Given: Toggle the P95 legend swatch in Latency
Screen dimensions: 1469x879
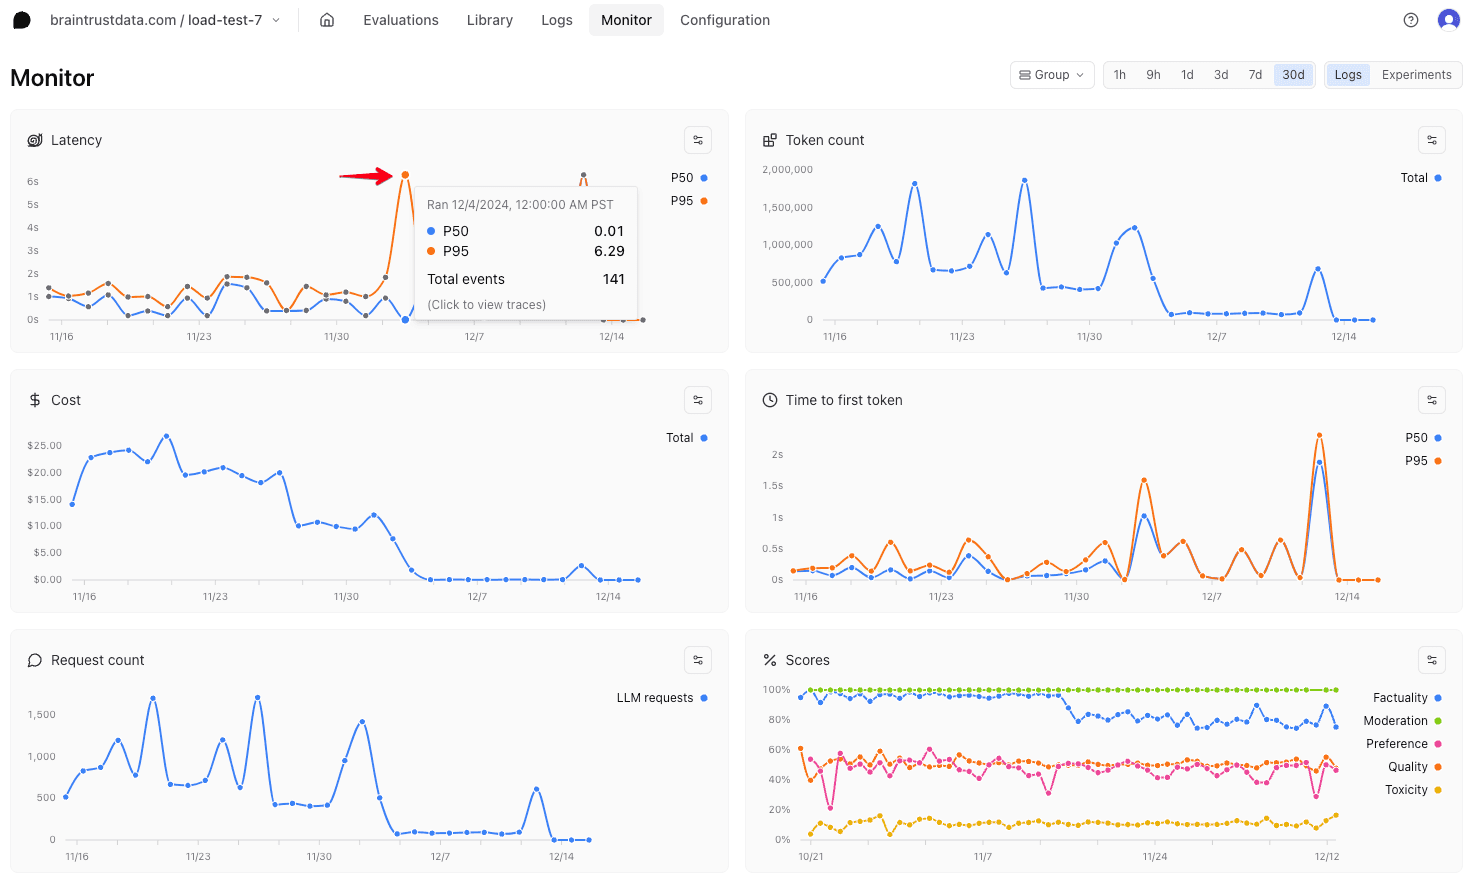Looking at the screenshot, I should [704, 201].
